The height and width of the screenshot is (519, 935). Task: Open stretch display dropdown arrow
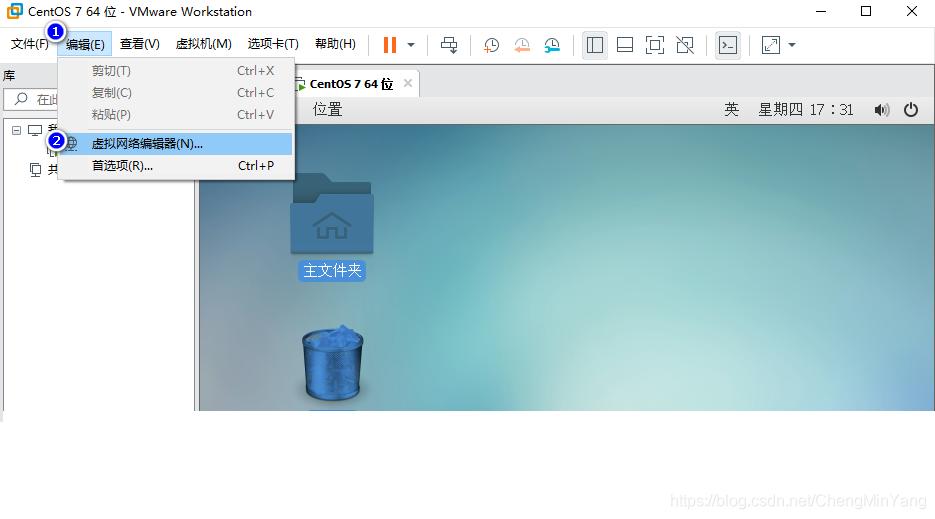click(792, 45)
